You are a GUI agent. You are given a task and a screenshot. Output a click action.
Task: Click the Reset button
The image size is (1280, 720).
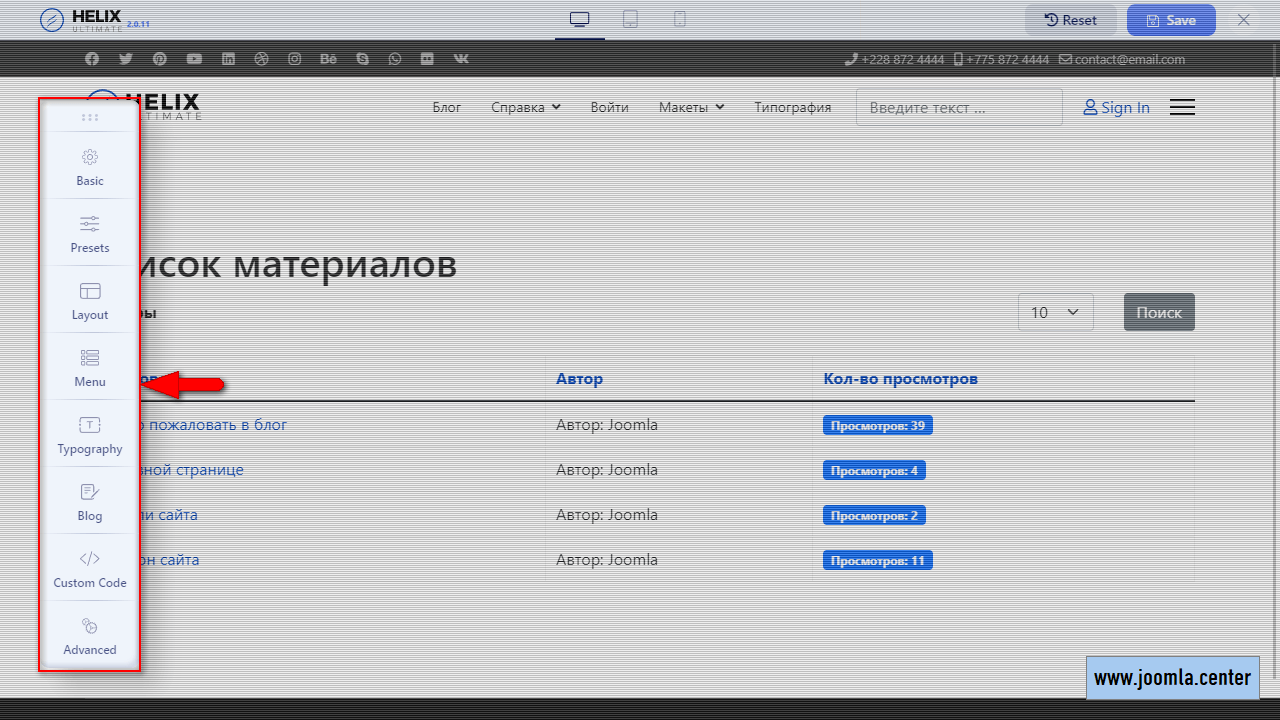(1070, 20)
